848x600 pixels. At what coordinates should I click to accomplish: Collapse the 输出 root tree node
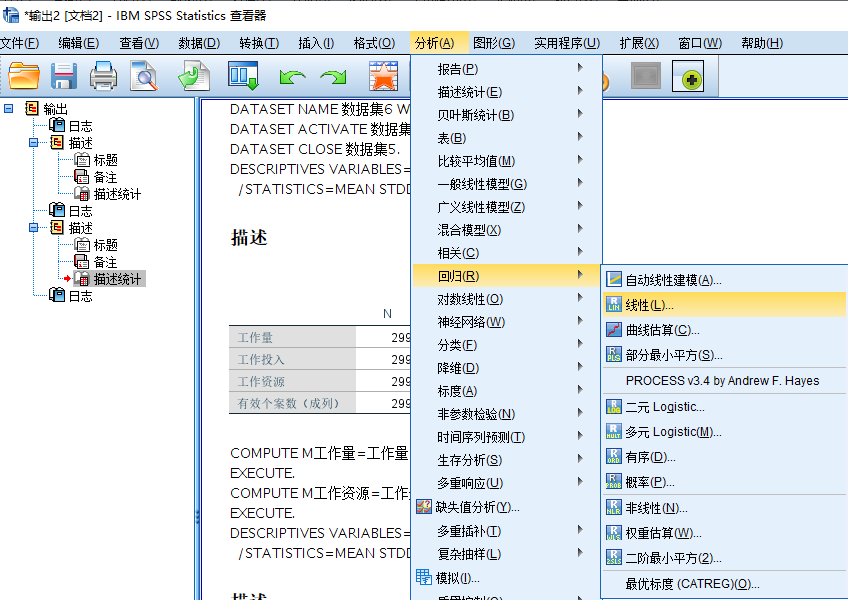pyautogui.click(x=9, y=109)
